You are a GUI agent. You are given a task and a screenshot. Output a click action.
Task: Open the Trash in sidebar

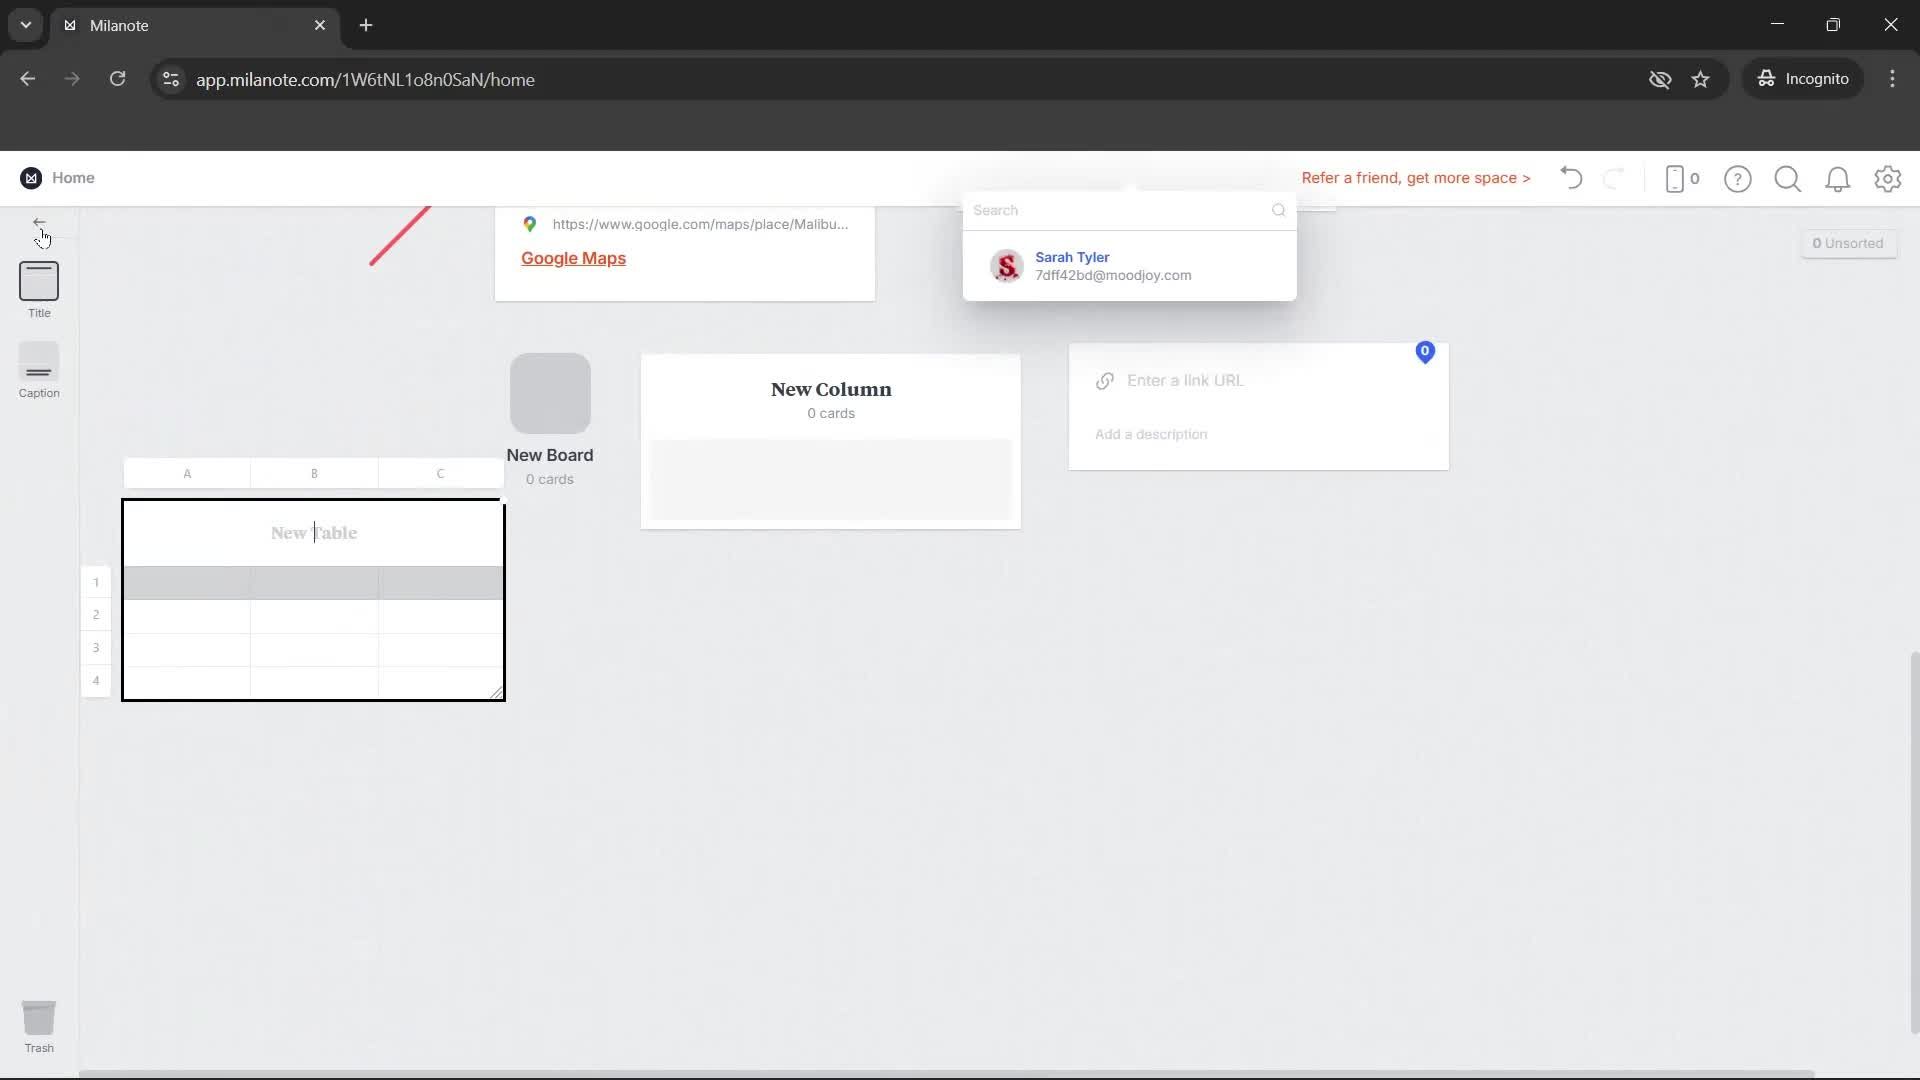[x=39, y=1020]
